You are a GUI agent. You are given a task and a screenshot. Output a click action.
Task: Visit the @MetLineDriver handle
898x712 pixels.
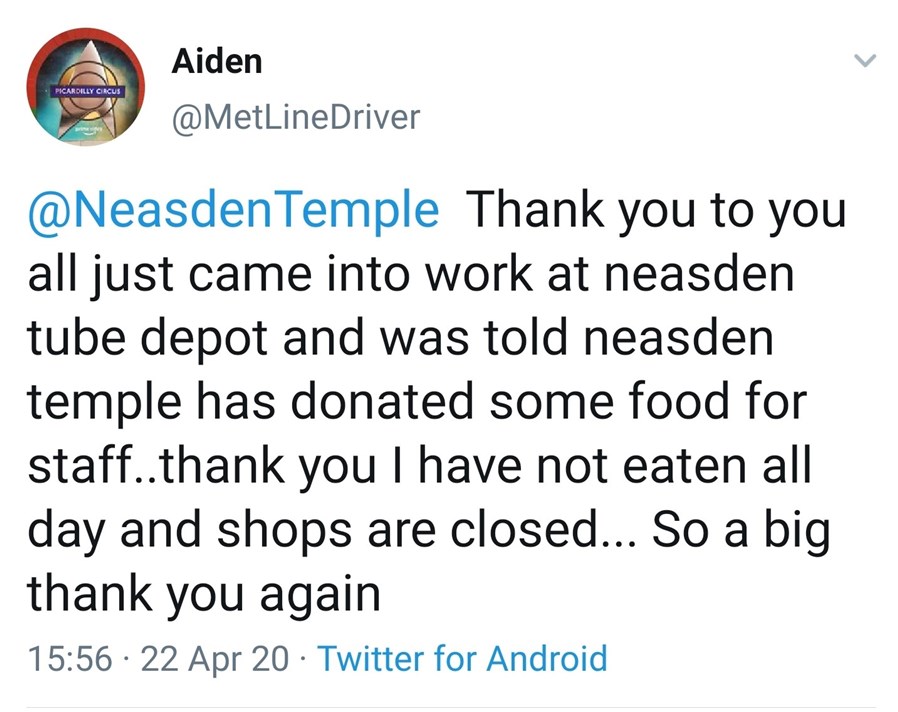coord(296,117)
